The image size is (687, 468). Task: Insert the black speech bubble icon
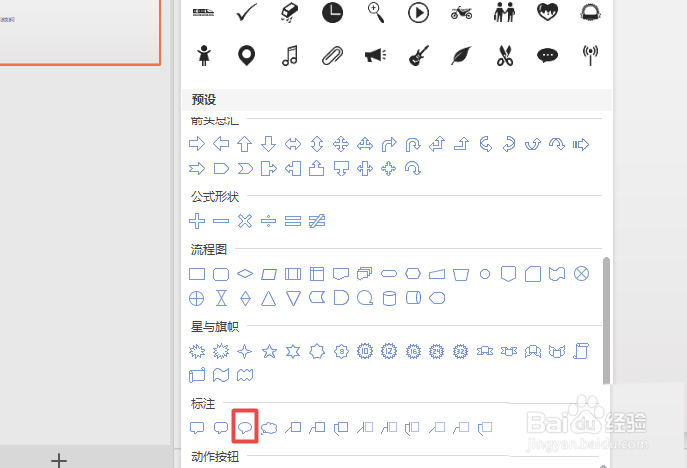(547, 56)
